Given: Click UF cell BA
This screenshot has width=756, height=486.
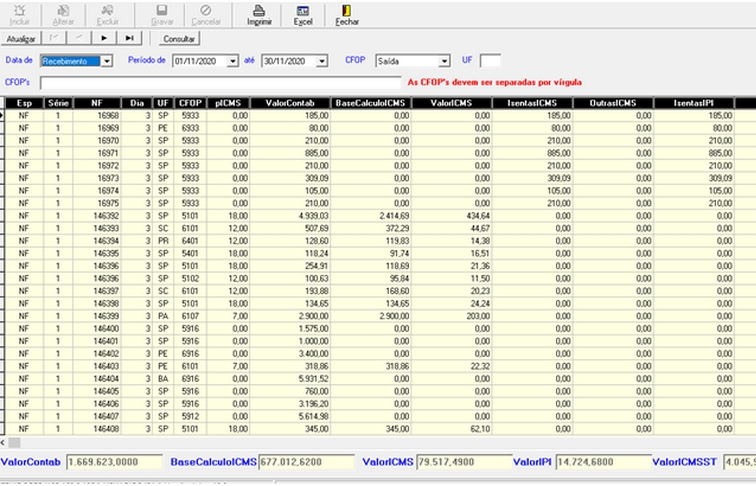Looking at the screenshot, I should tap(163, 379).
